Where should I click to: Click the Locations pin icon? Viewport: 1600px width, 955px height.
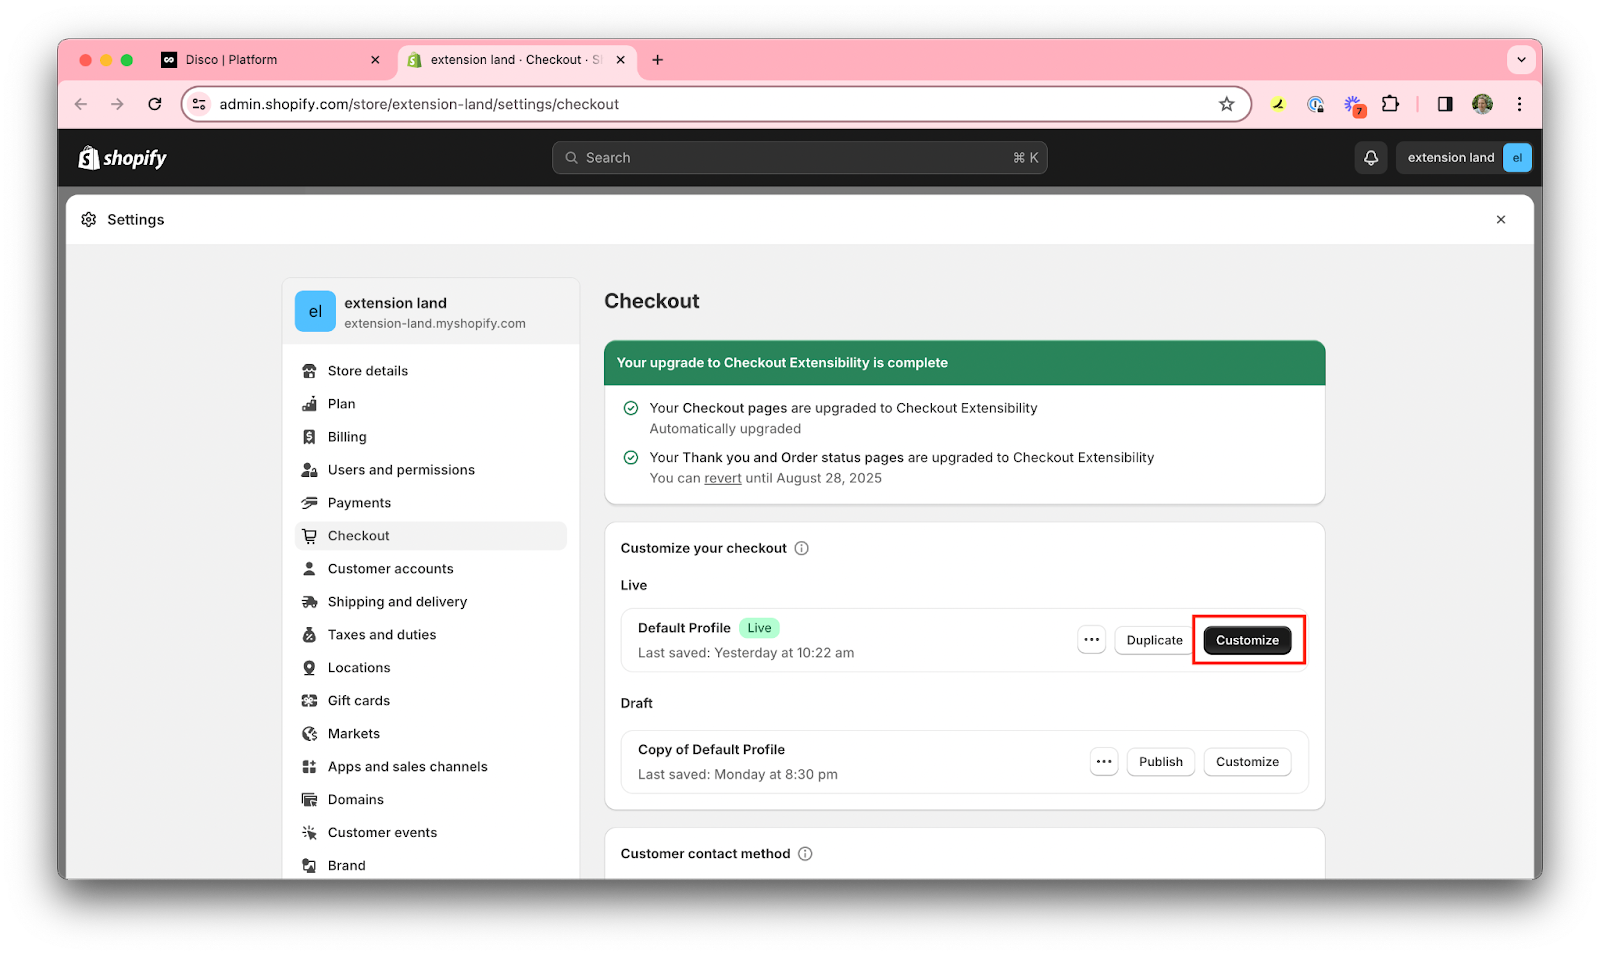(x=310, y=668)
